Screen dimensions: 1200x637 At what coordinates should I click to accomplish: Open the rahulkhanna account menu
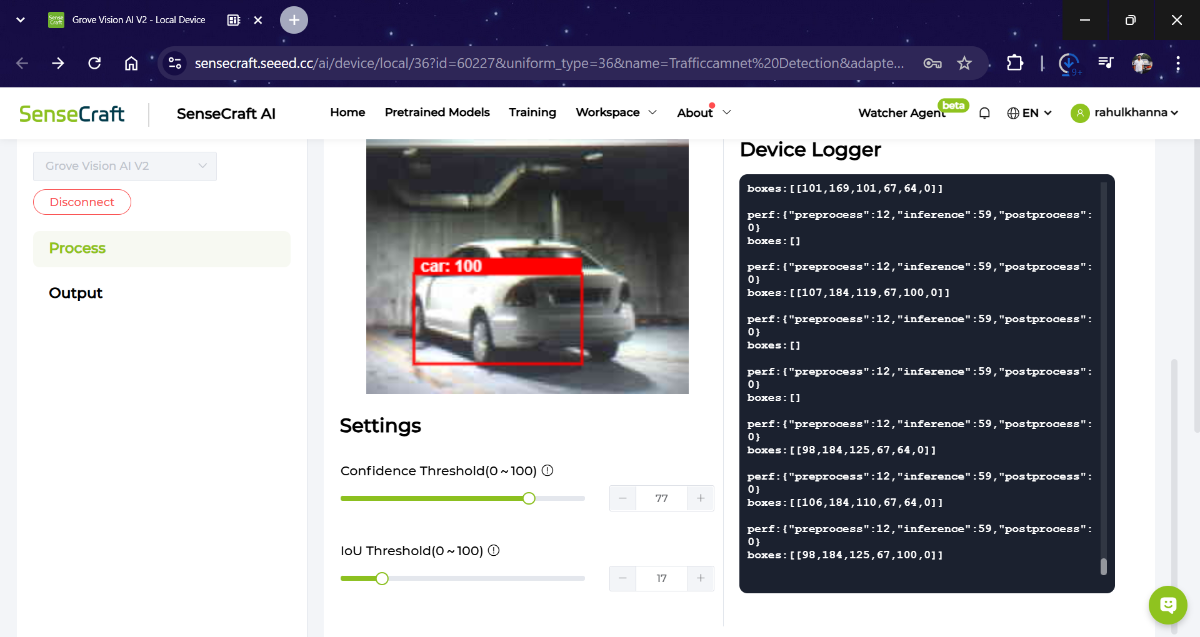click(1125, 113)
